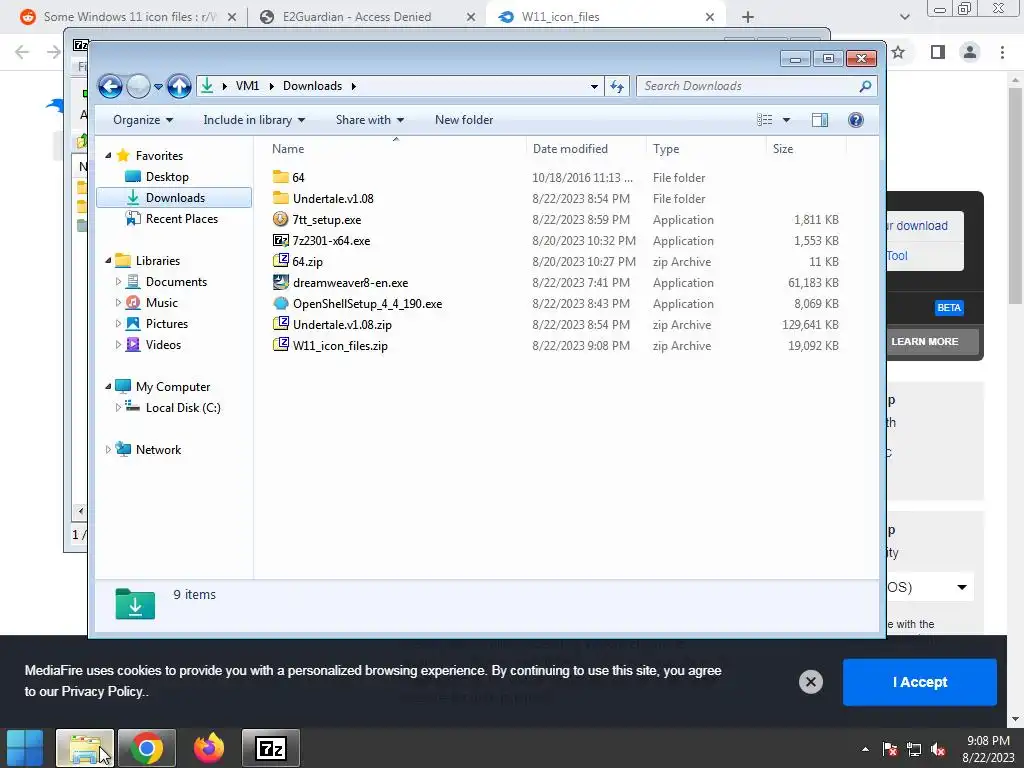The height and width of the screenshot is (768, 1024).
Task: Toggle the preview pane button
Action: click(x=820, y=120)
